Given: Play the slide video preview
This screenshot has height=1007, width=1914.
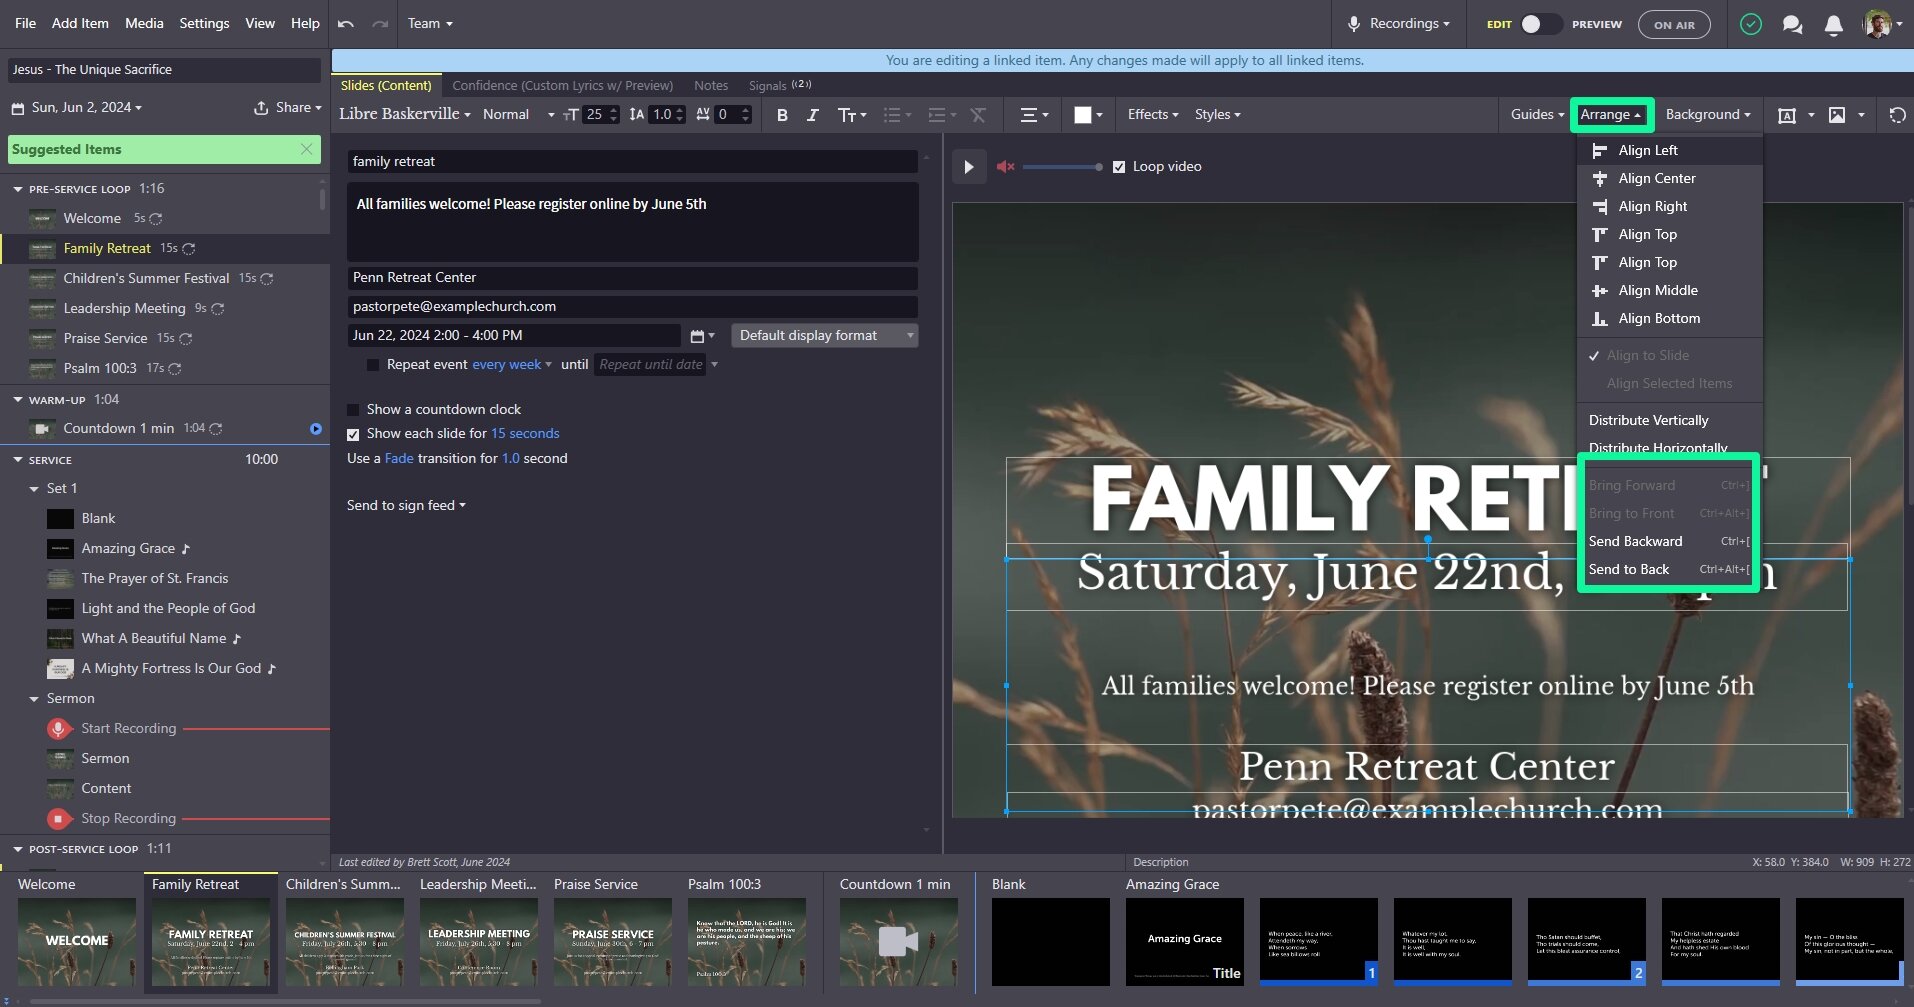Looking at the screenshot, I should [x=968, y=167].
